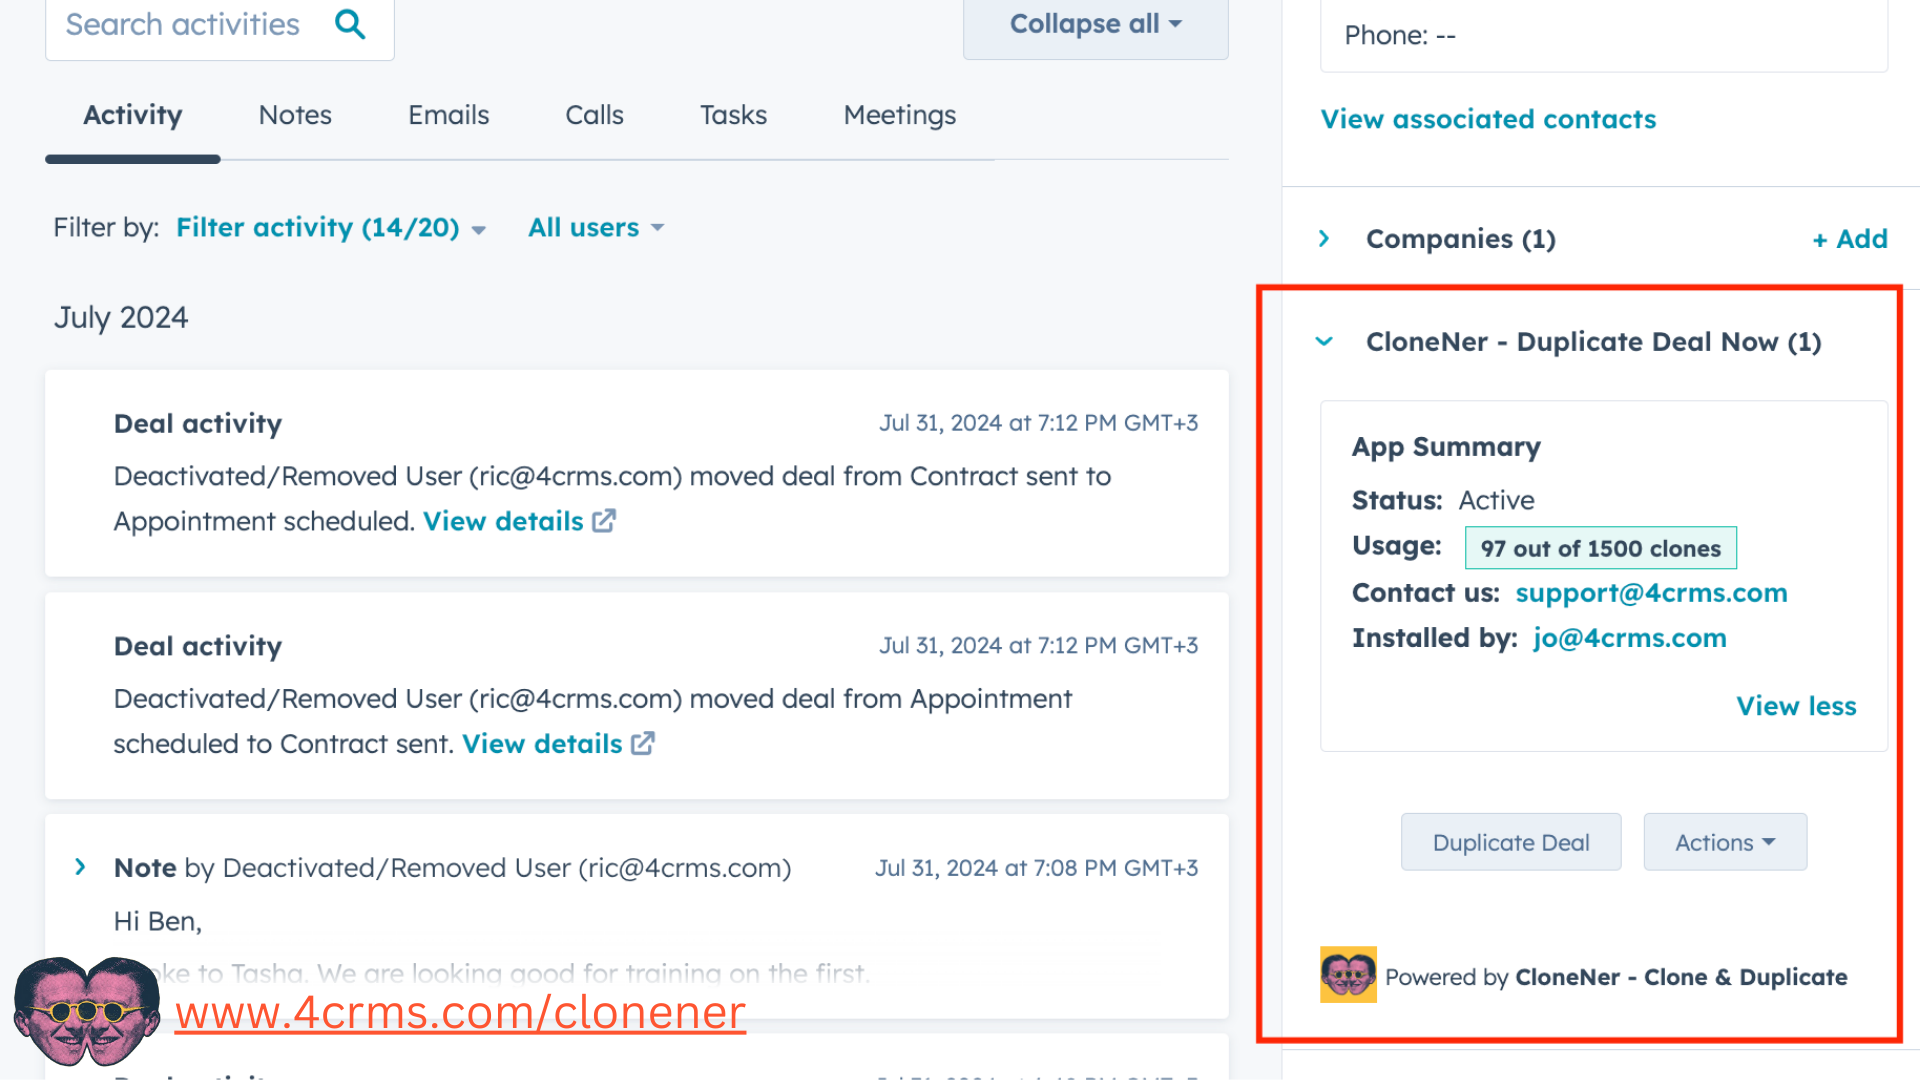Open external link icon after first View details
Screen dimensions: 1920x1080
coord(604,521)
